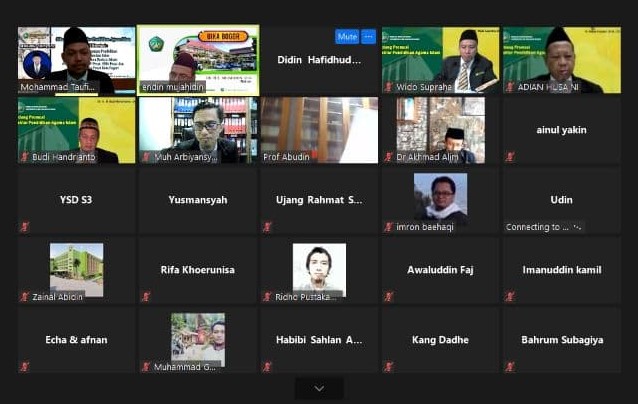Click muted mic icon on Rifa Khoerunisa tile
This screenshot has width=638, height=404.
(145, 297)
